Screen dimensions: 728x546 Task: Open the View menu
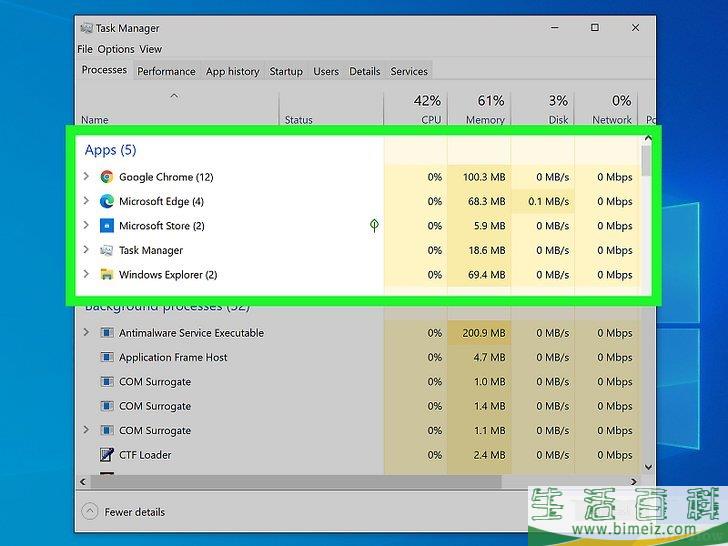151,49
